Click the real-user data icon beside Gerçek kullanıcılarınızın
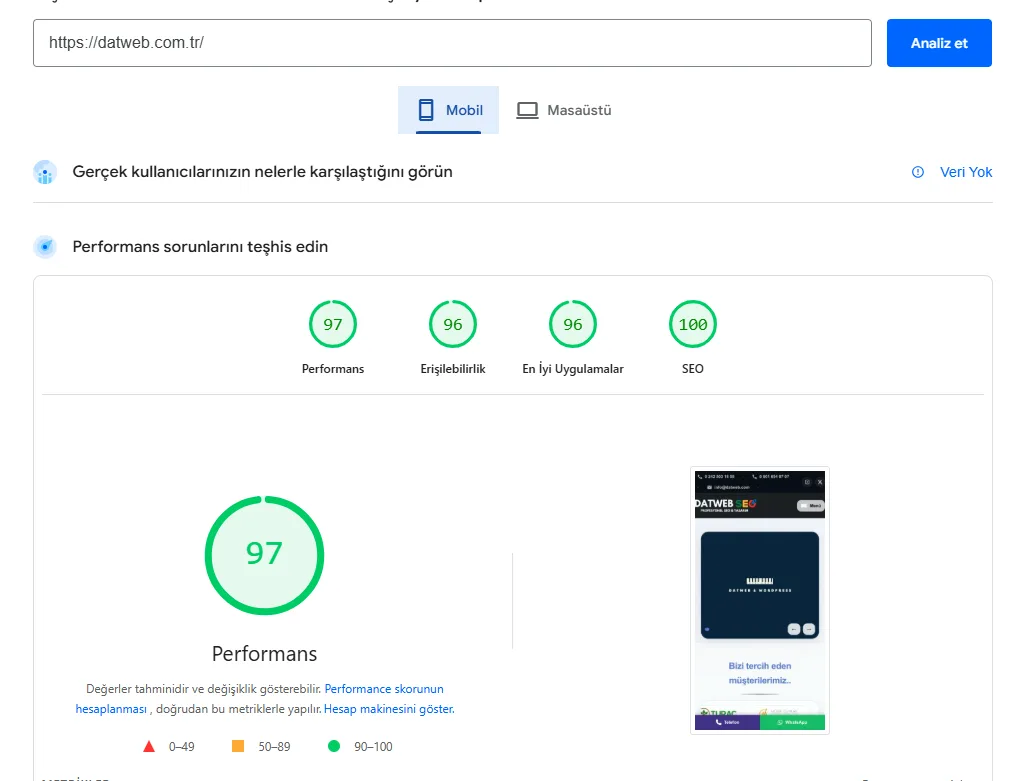The width and height of the screenshot is (1029, 781). (x=44, y=172)
